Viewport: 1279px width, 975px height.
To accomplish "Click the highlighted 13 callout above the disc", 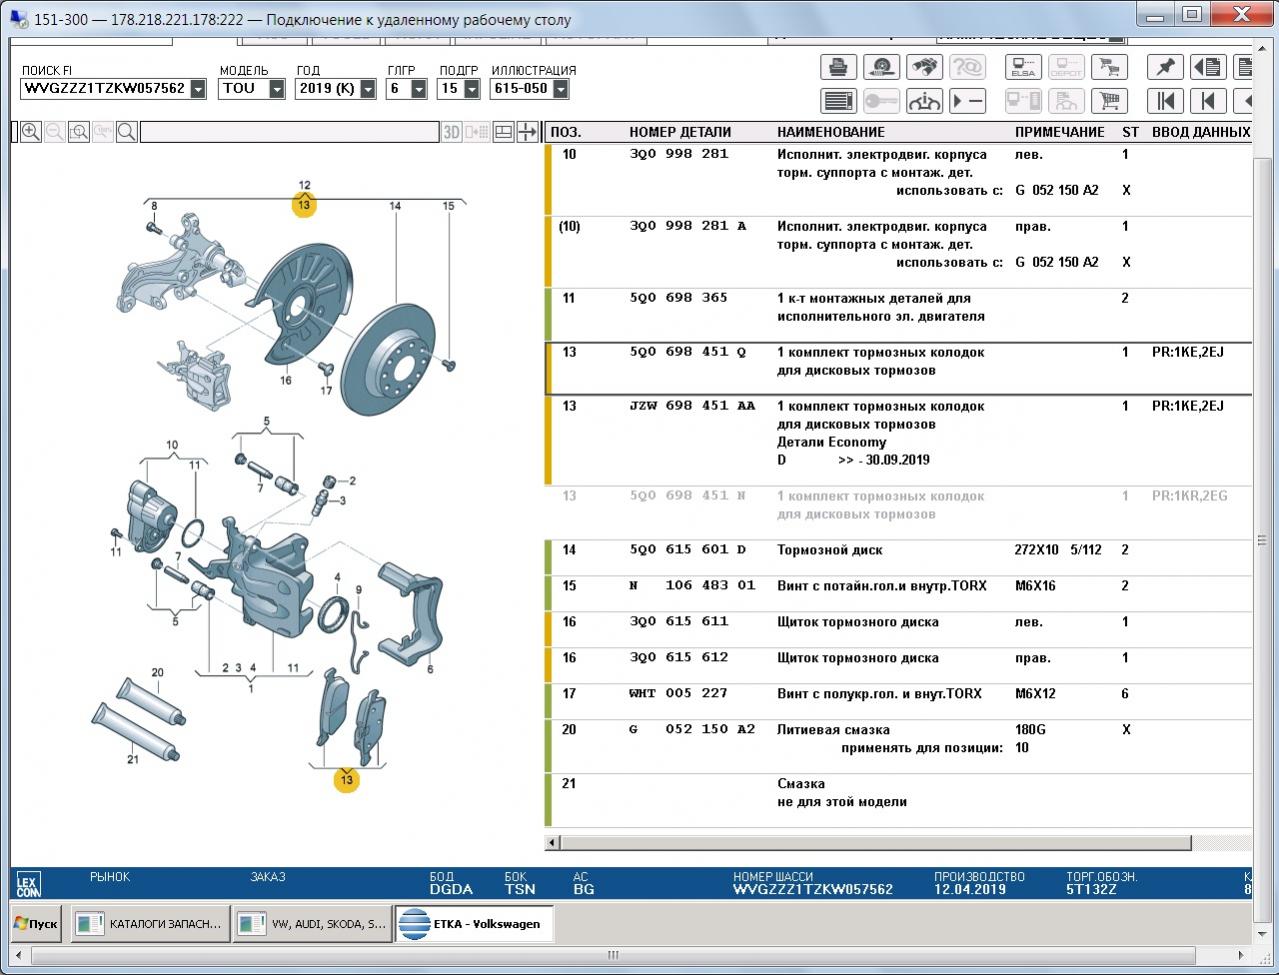I will point(304,205).
